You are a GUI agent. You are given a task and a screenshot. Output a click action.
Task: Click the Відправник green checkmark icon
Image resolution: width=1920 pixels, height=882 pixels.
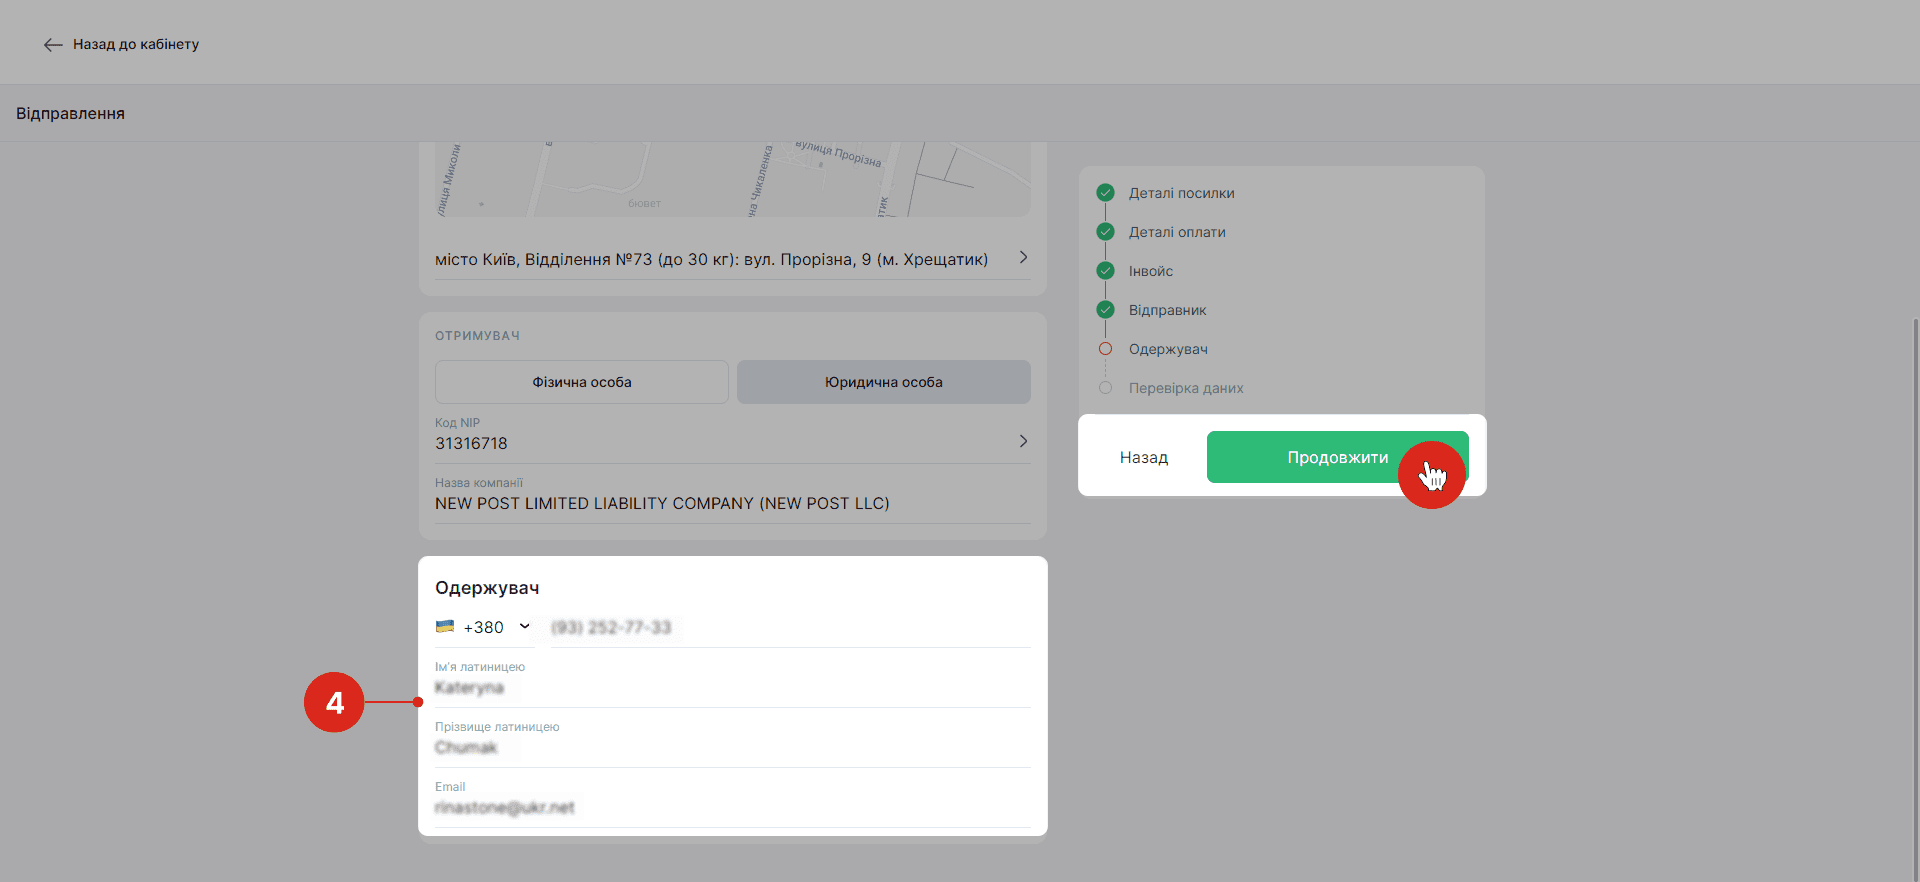click(x=1105, y=310)
